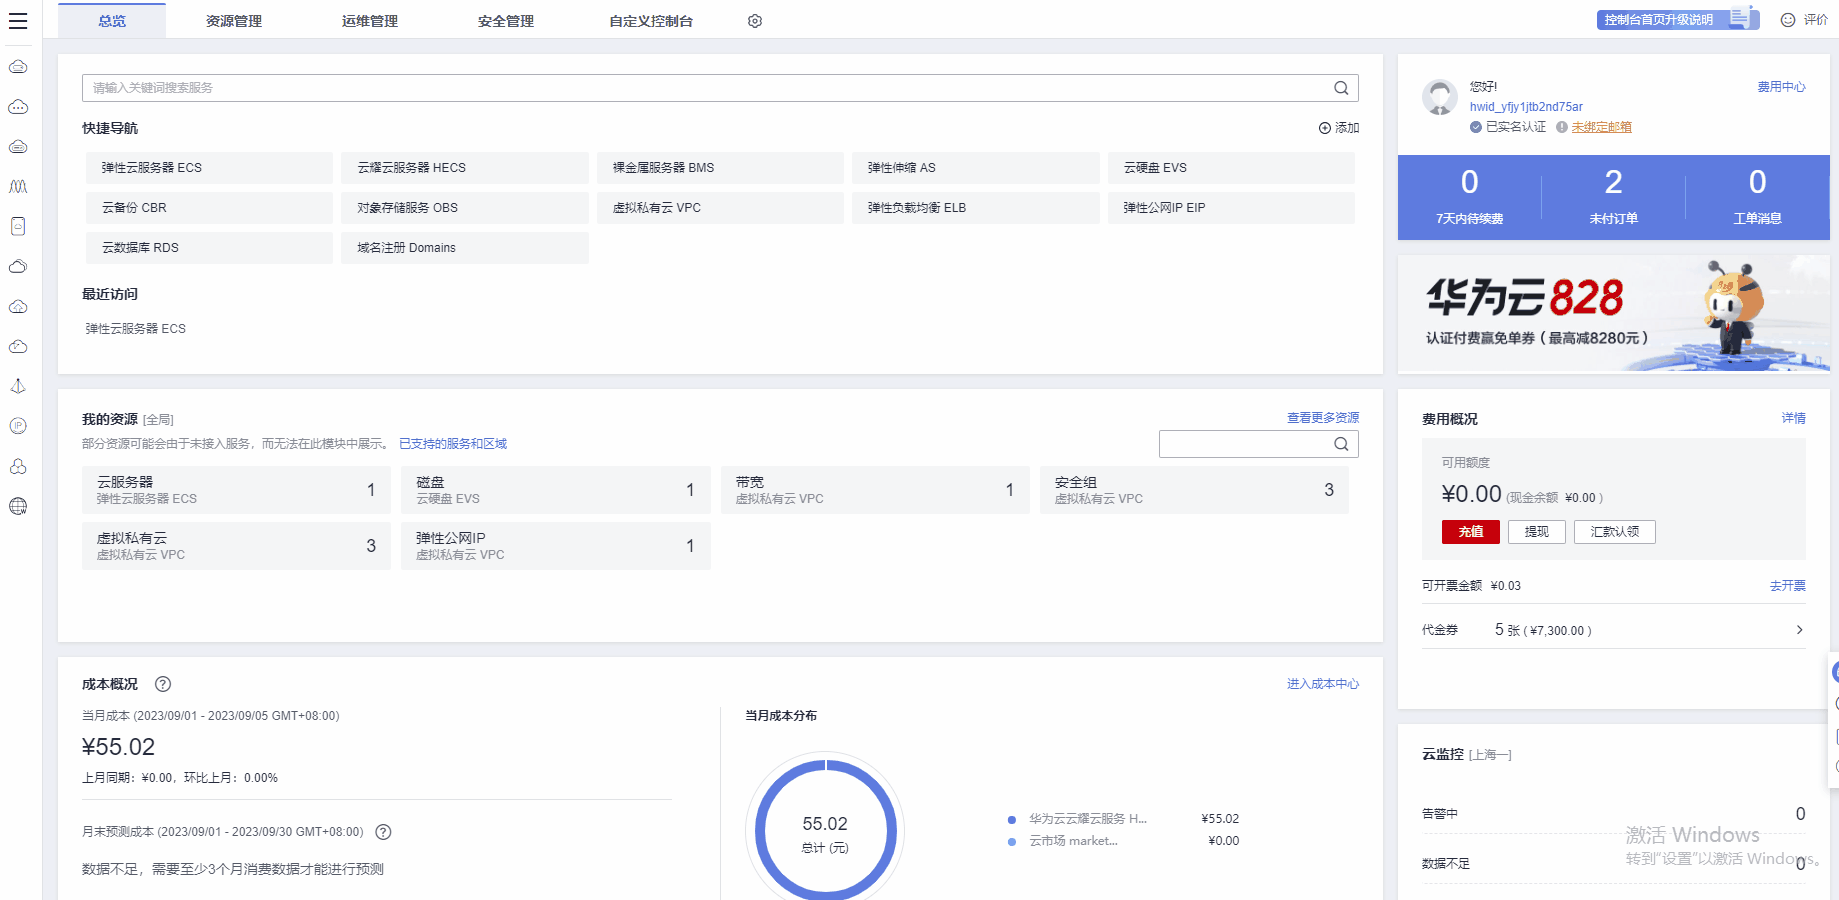1839x900 pixels.
Task: Open the hamburger service list menu
Action: (x=18, y=21)
